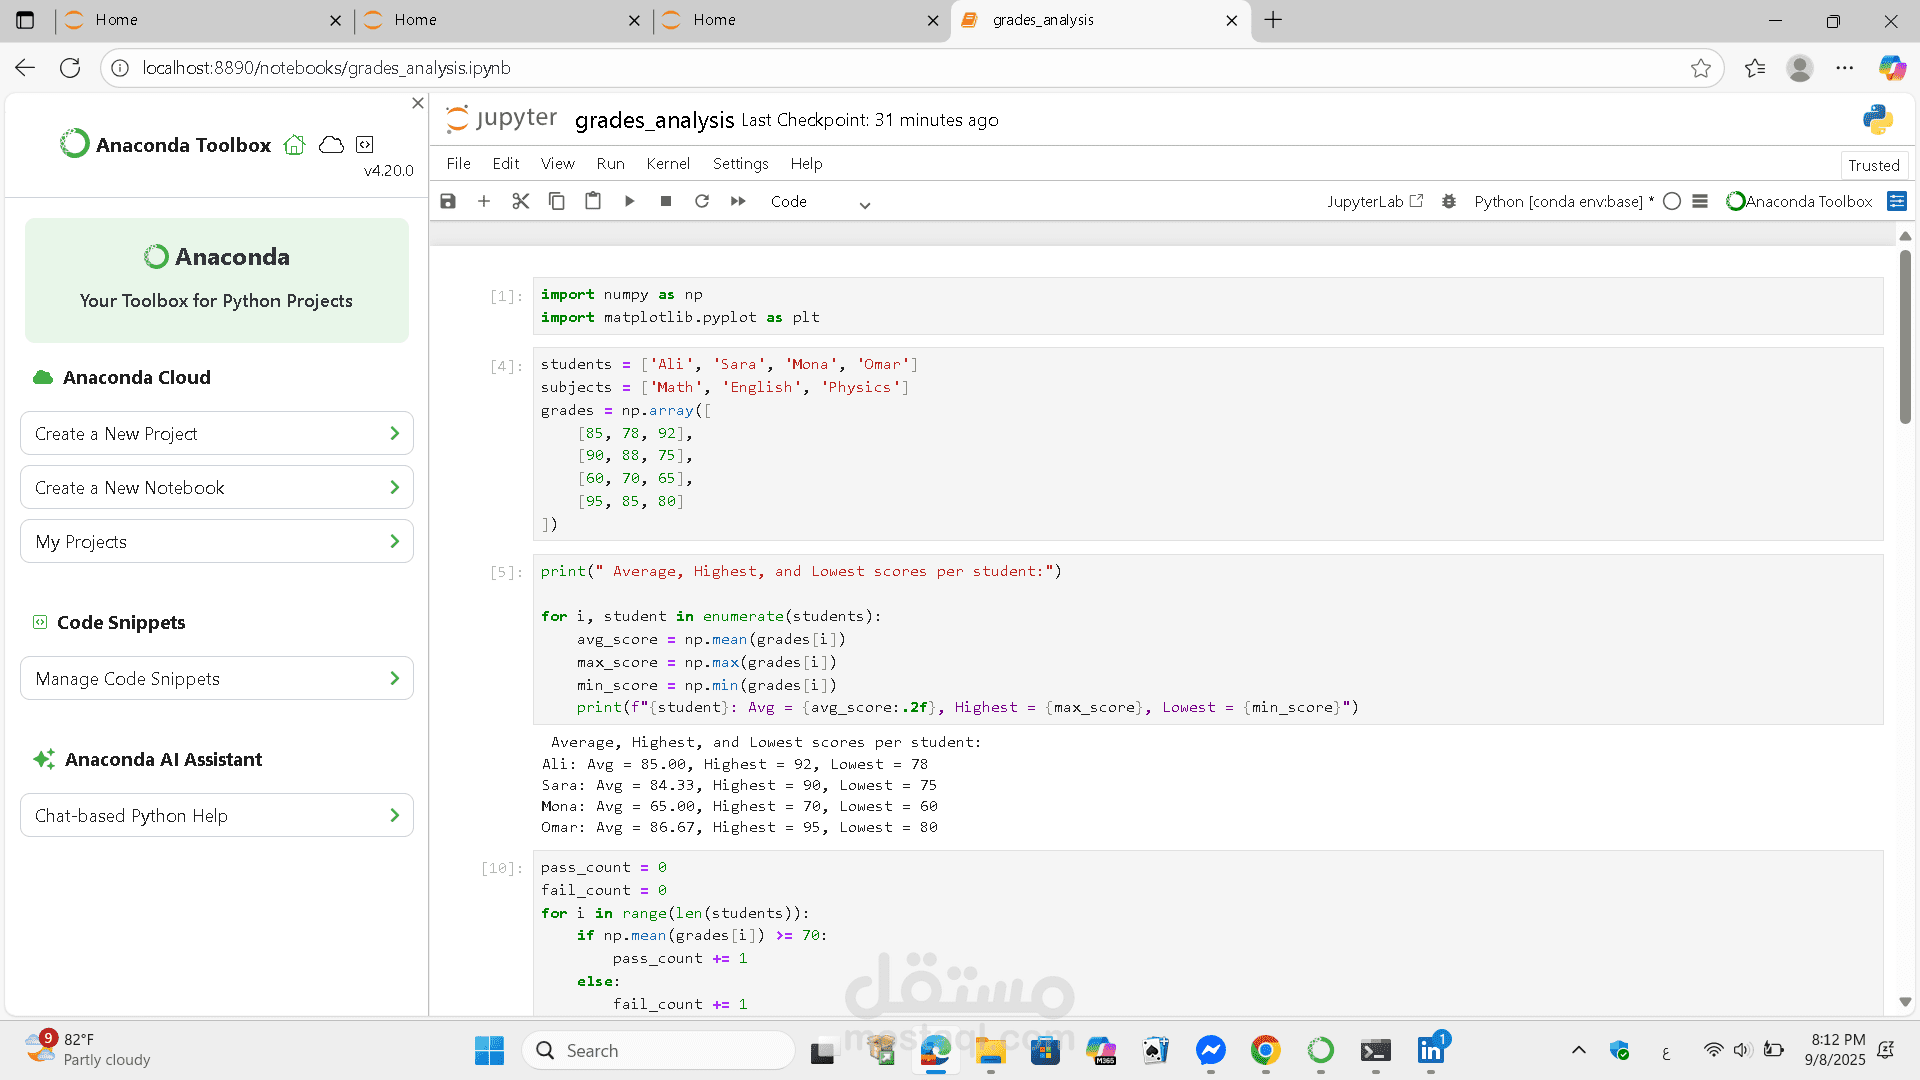
Task: Click the Python logo icon at top right
Action: tap(1878, 120)
